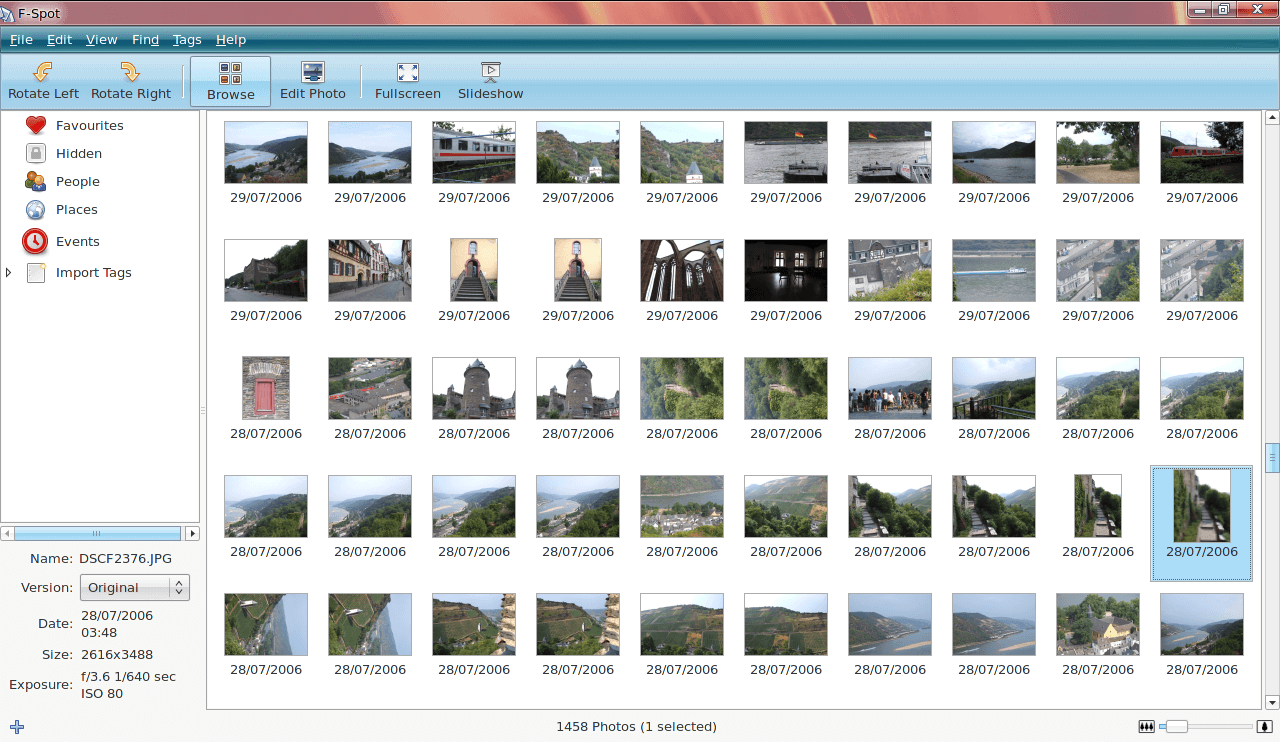Select the Hidden padlock tag

point(36,154)
